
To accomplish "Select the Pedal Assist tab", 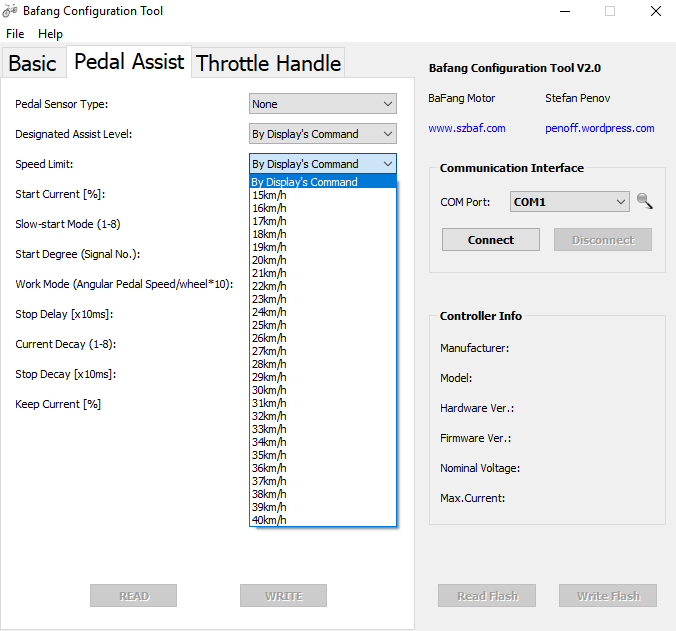I will click(x=129, y=61).
